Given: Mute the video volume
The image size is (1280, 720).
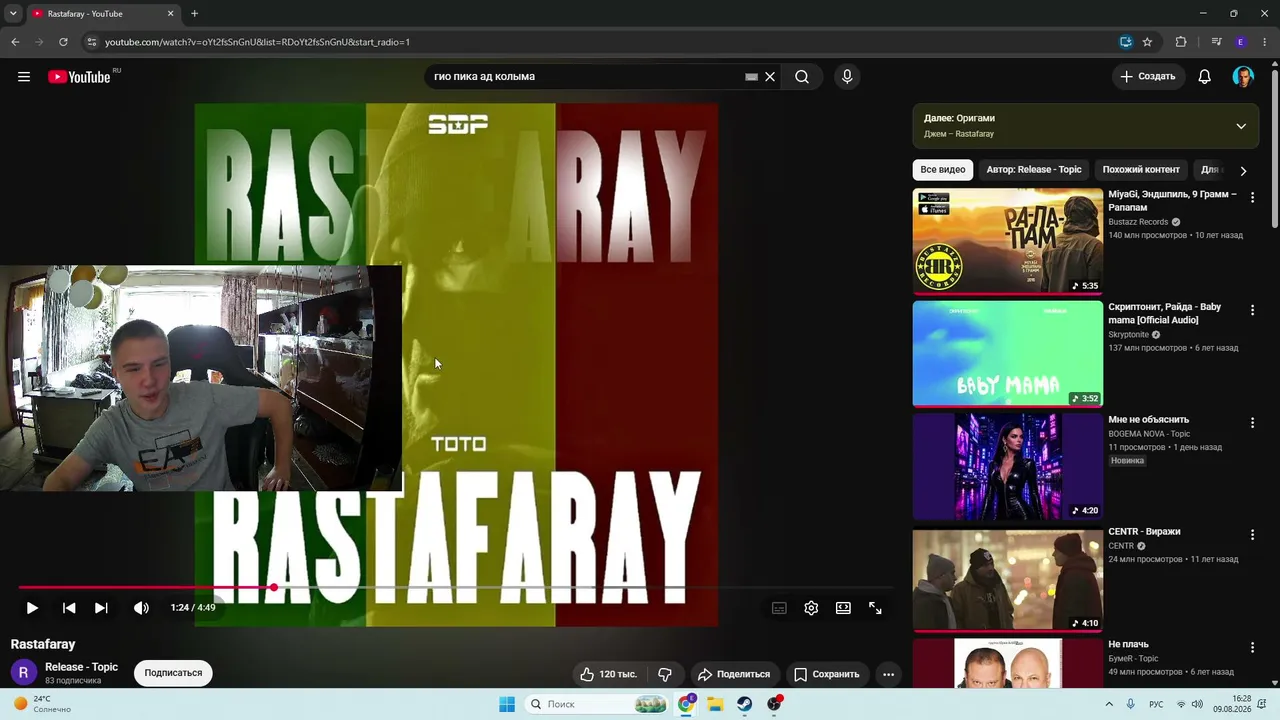Looking at the screenshot, I should click(x=141, y=608).
